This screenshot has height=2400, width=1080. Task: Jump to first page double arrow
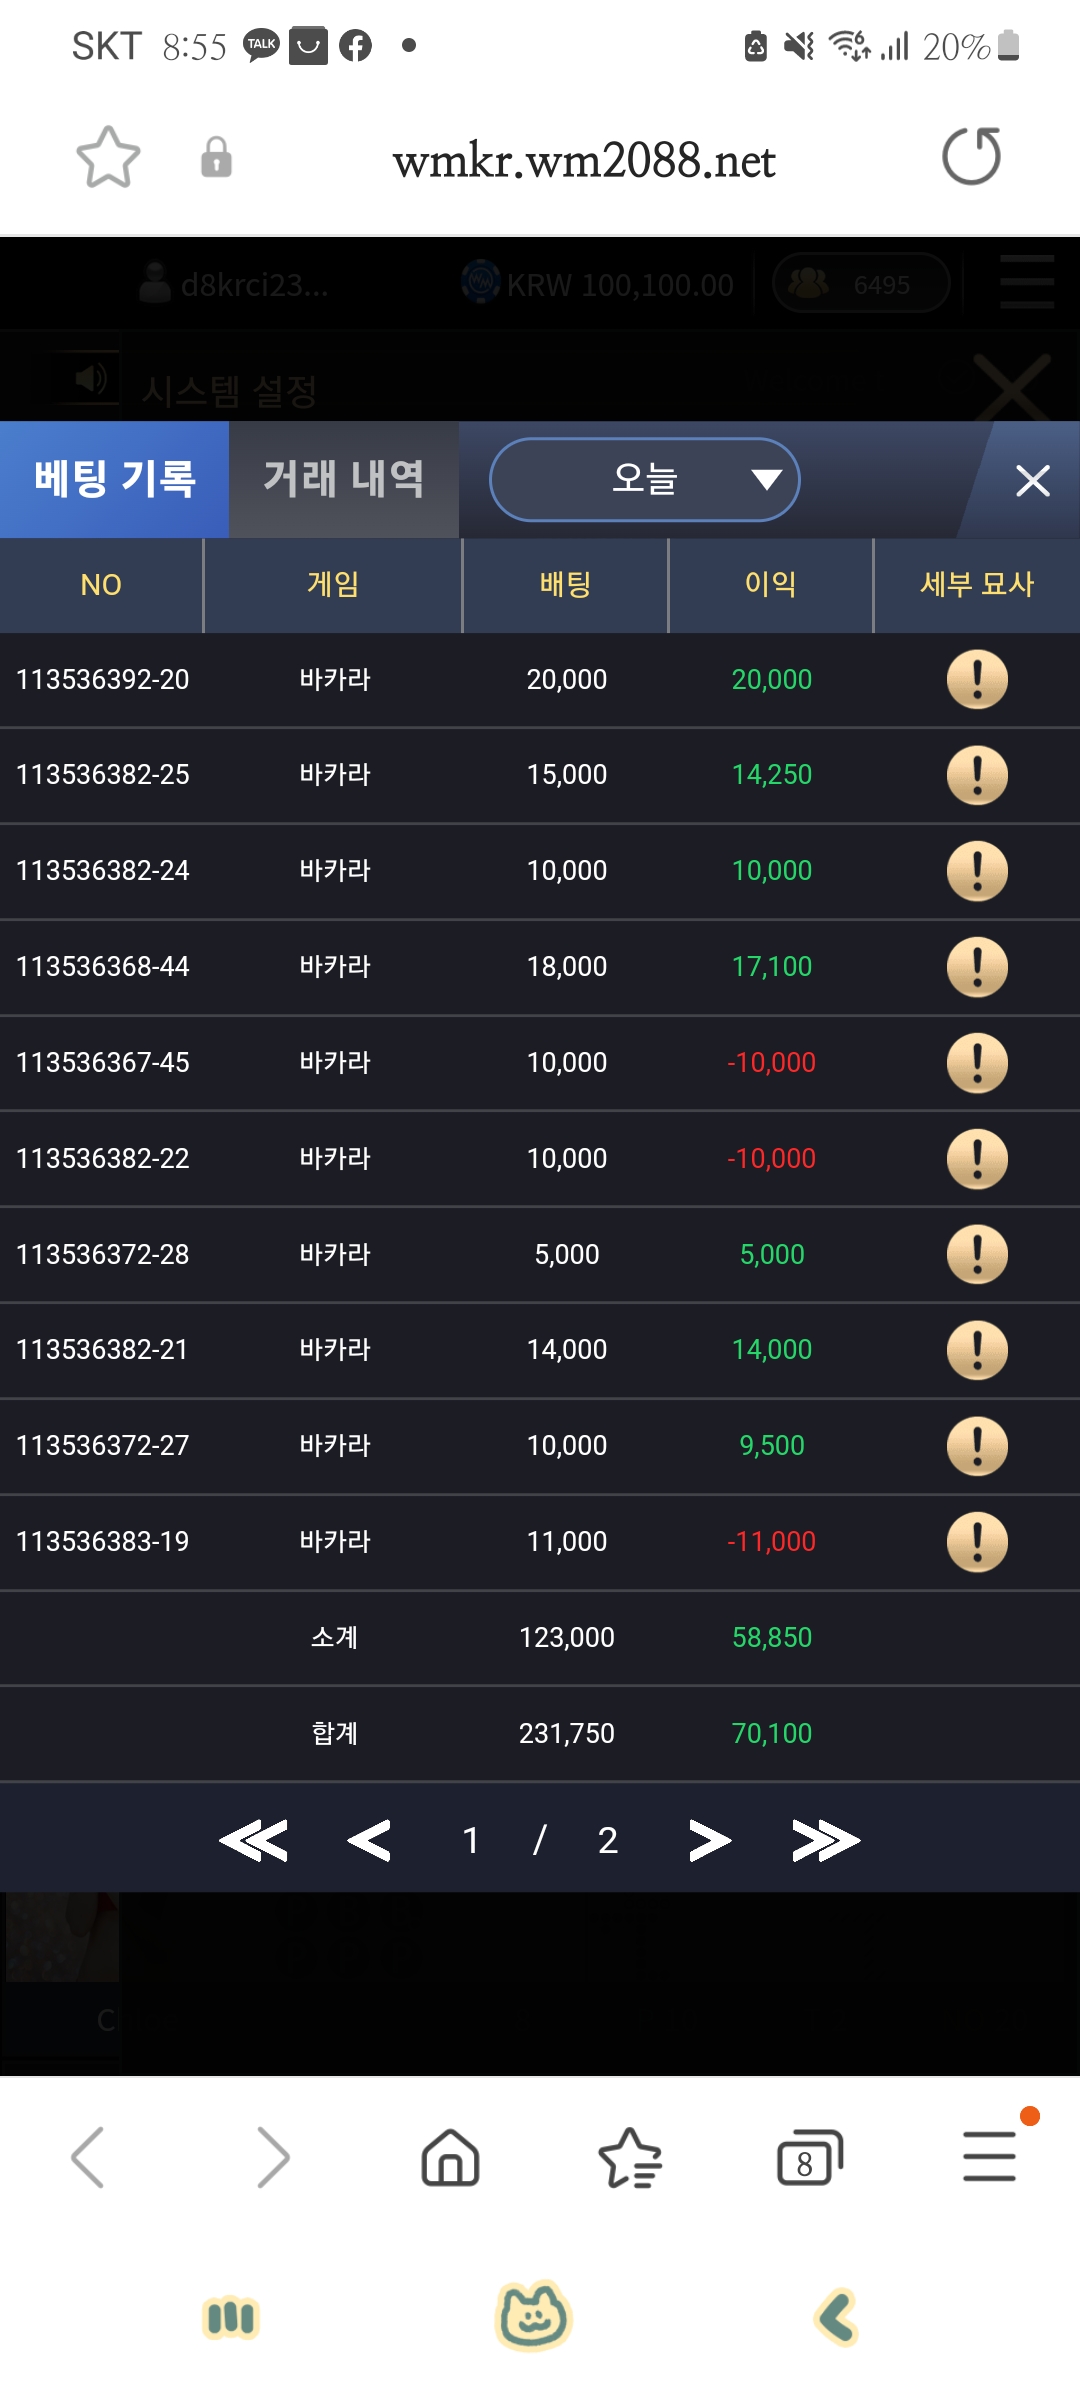click(x=254, y=1840)
